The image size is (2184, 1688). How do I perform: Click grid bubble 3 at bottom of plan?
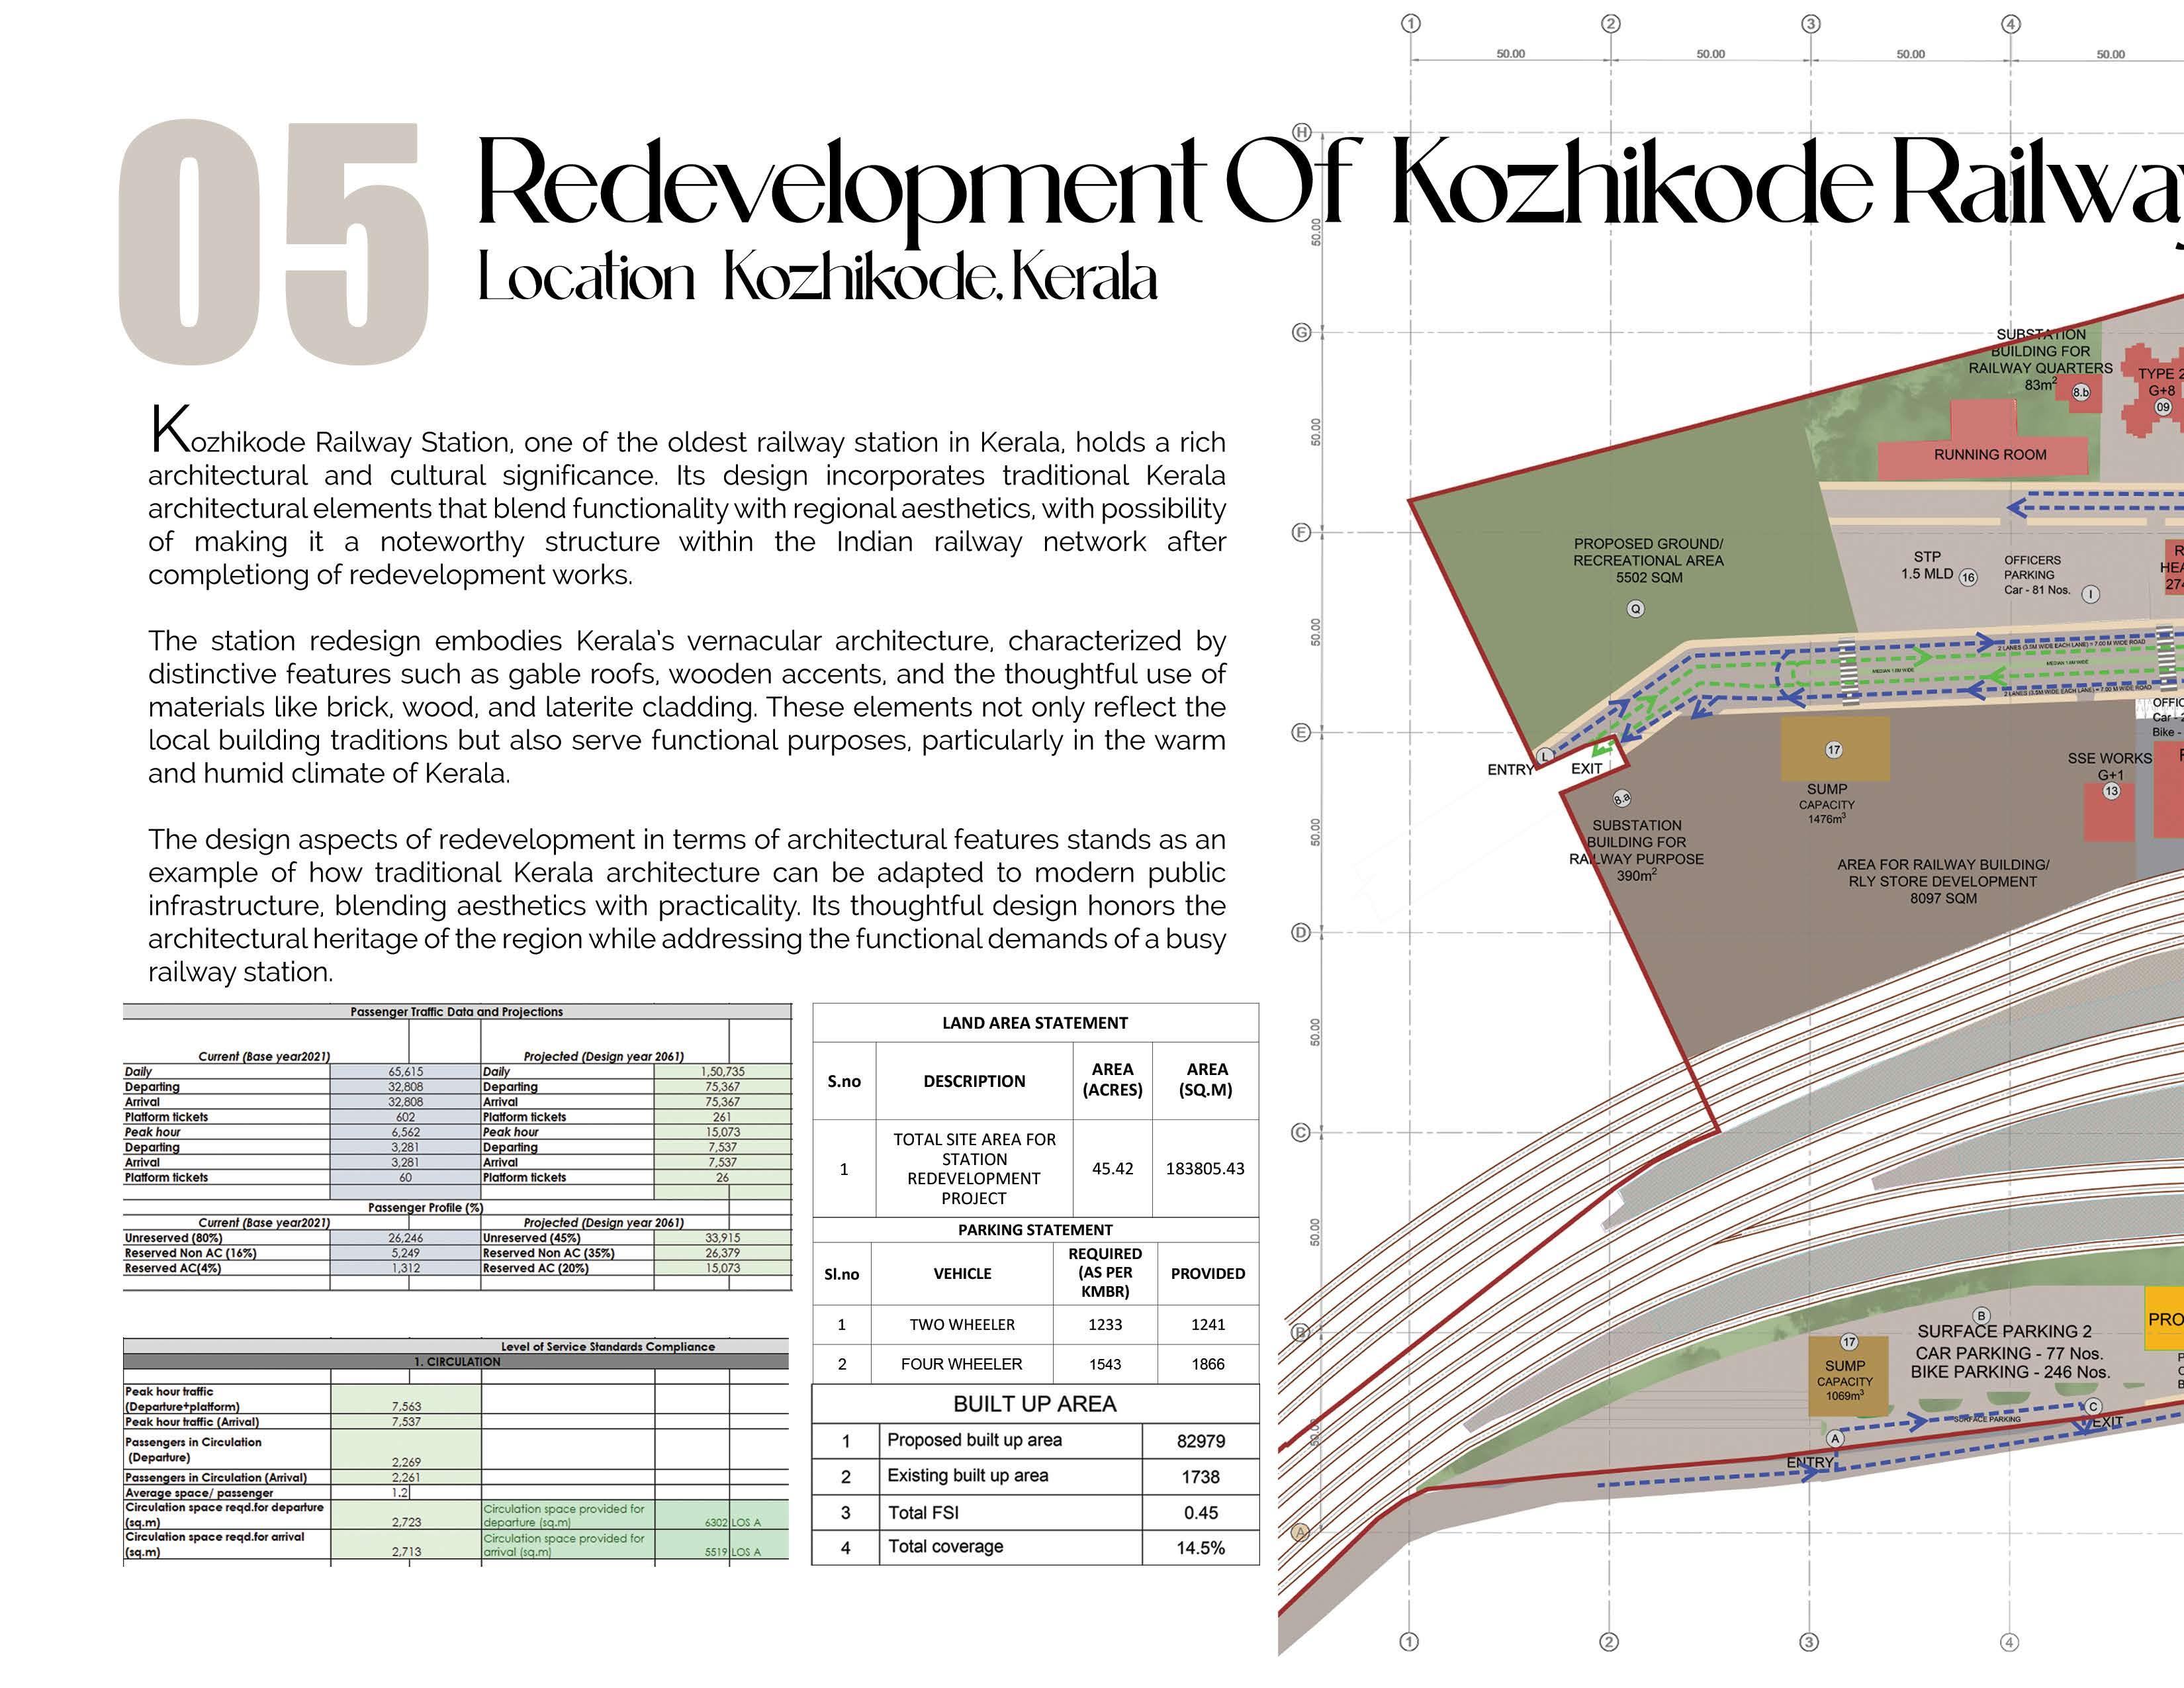[1808, 1642]
